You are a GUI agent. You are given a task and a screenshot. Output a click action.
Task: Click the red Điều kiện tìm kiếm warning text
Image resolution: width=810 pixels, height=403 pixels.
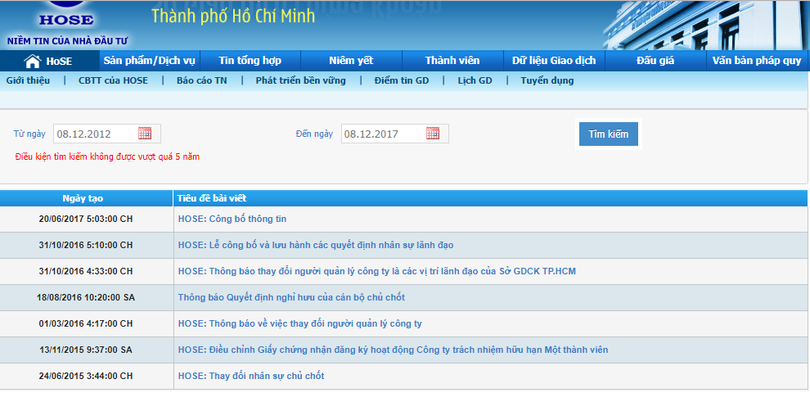tap(107, 157)
